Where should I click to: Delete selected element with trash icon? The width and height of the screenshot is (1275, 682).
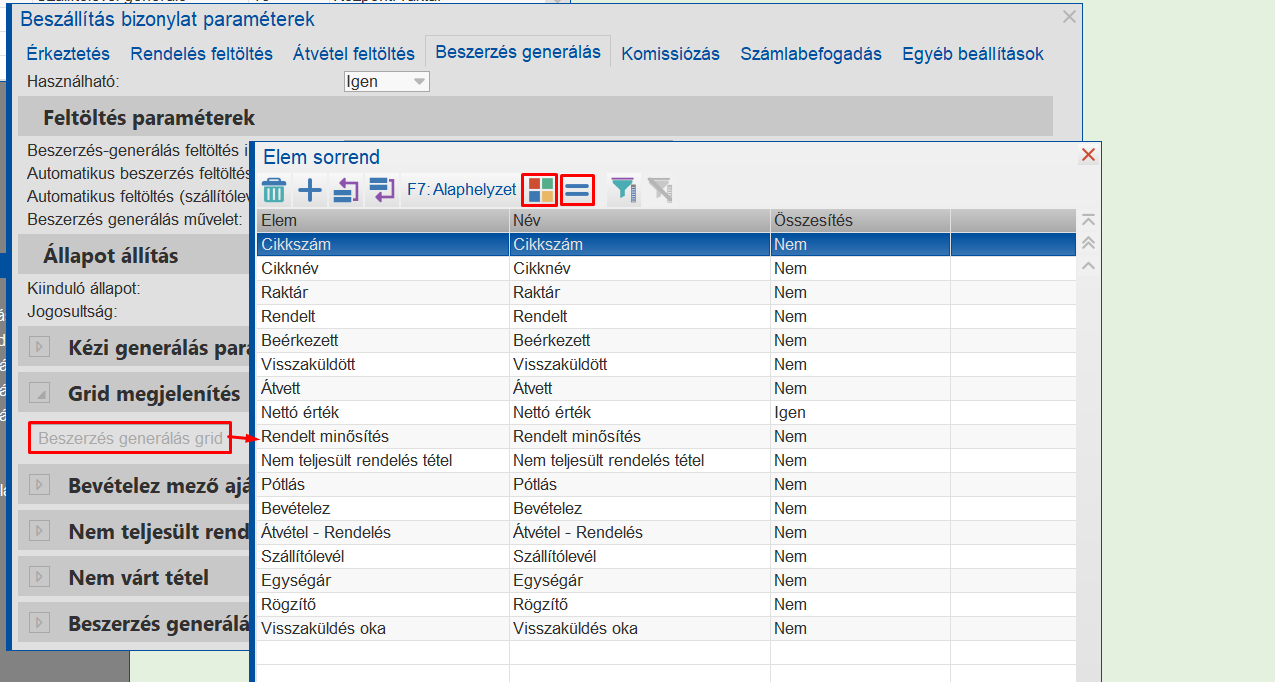coord(274,189)
